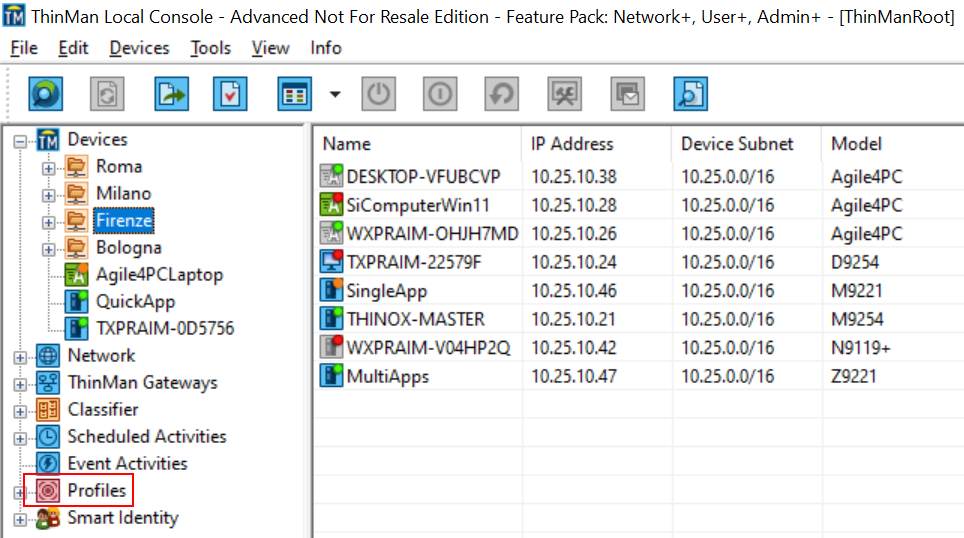Click the search devices toolbar icon
Viewport: 964px width, 538px height.
45,94
